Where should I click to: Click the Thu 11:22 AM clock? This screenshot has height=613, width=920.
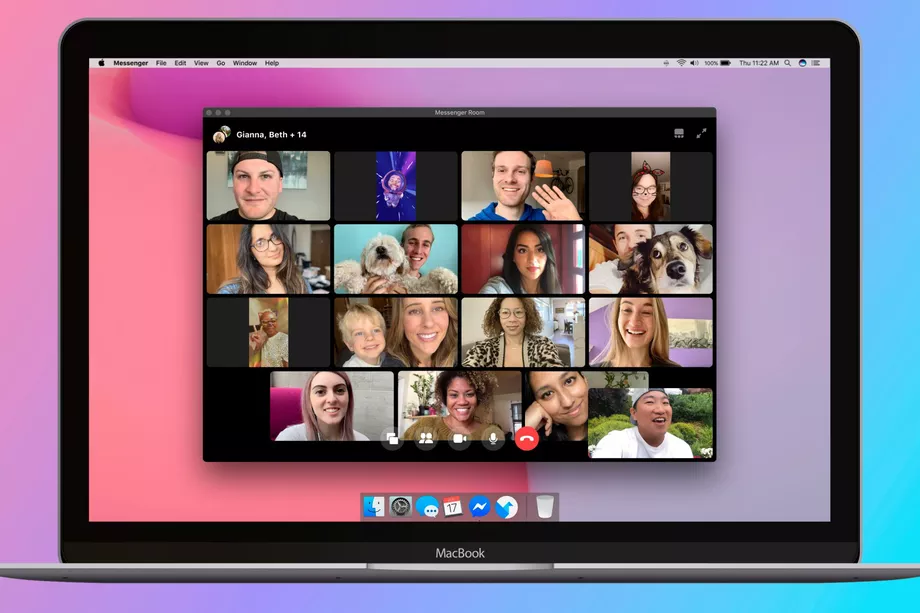(x=759, y=63)
